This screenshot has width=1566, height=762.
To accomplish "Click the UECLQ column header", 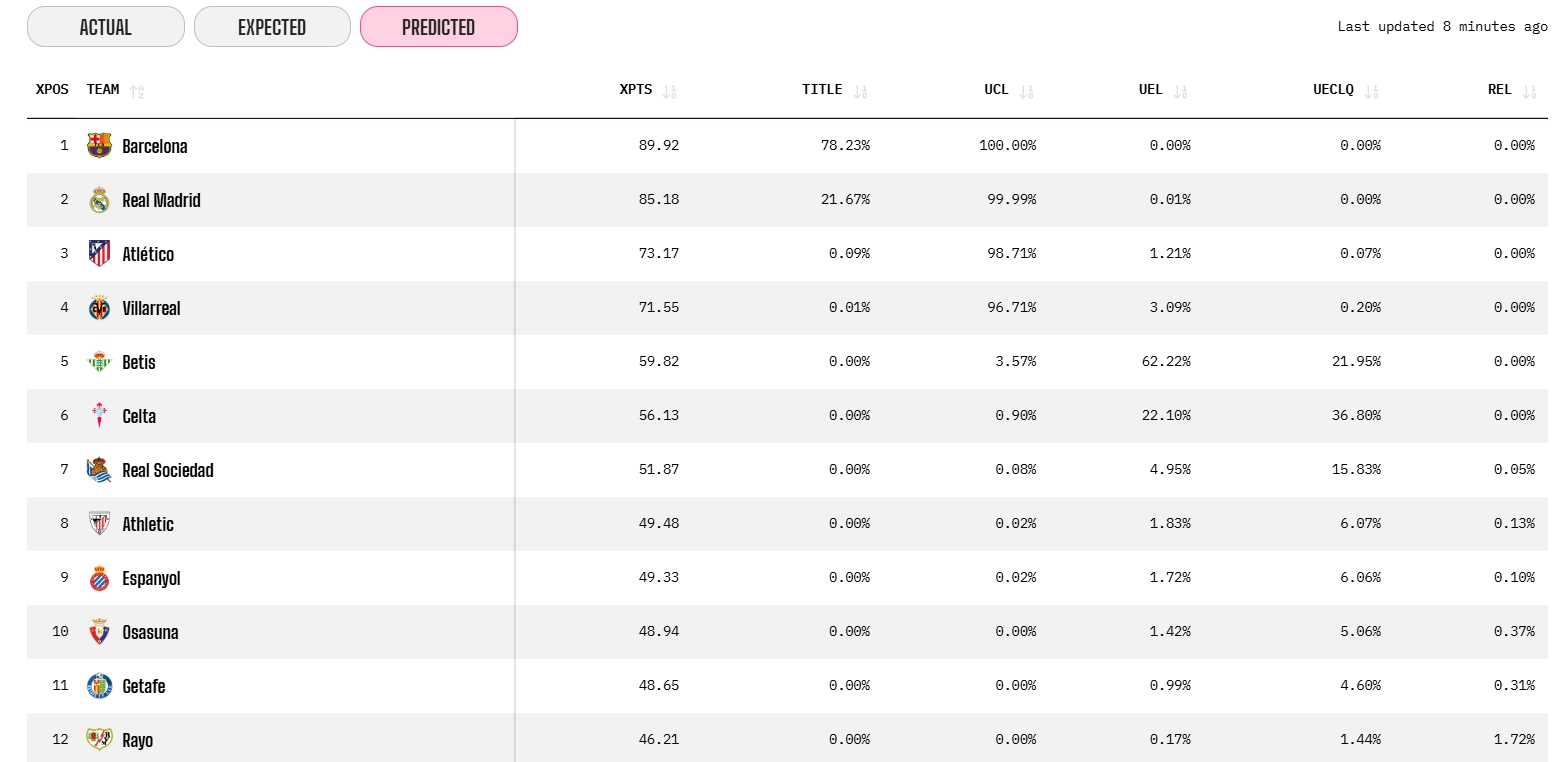I will click(1333, 90).
